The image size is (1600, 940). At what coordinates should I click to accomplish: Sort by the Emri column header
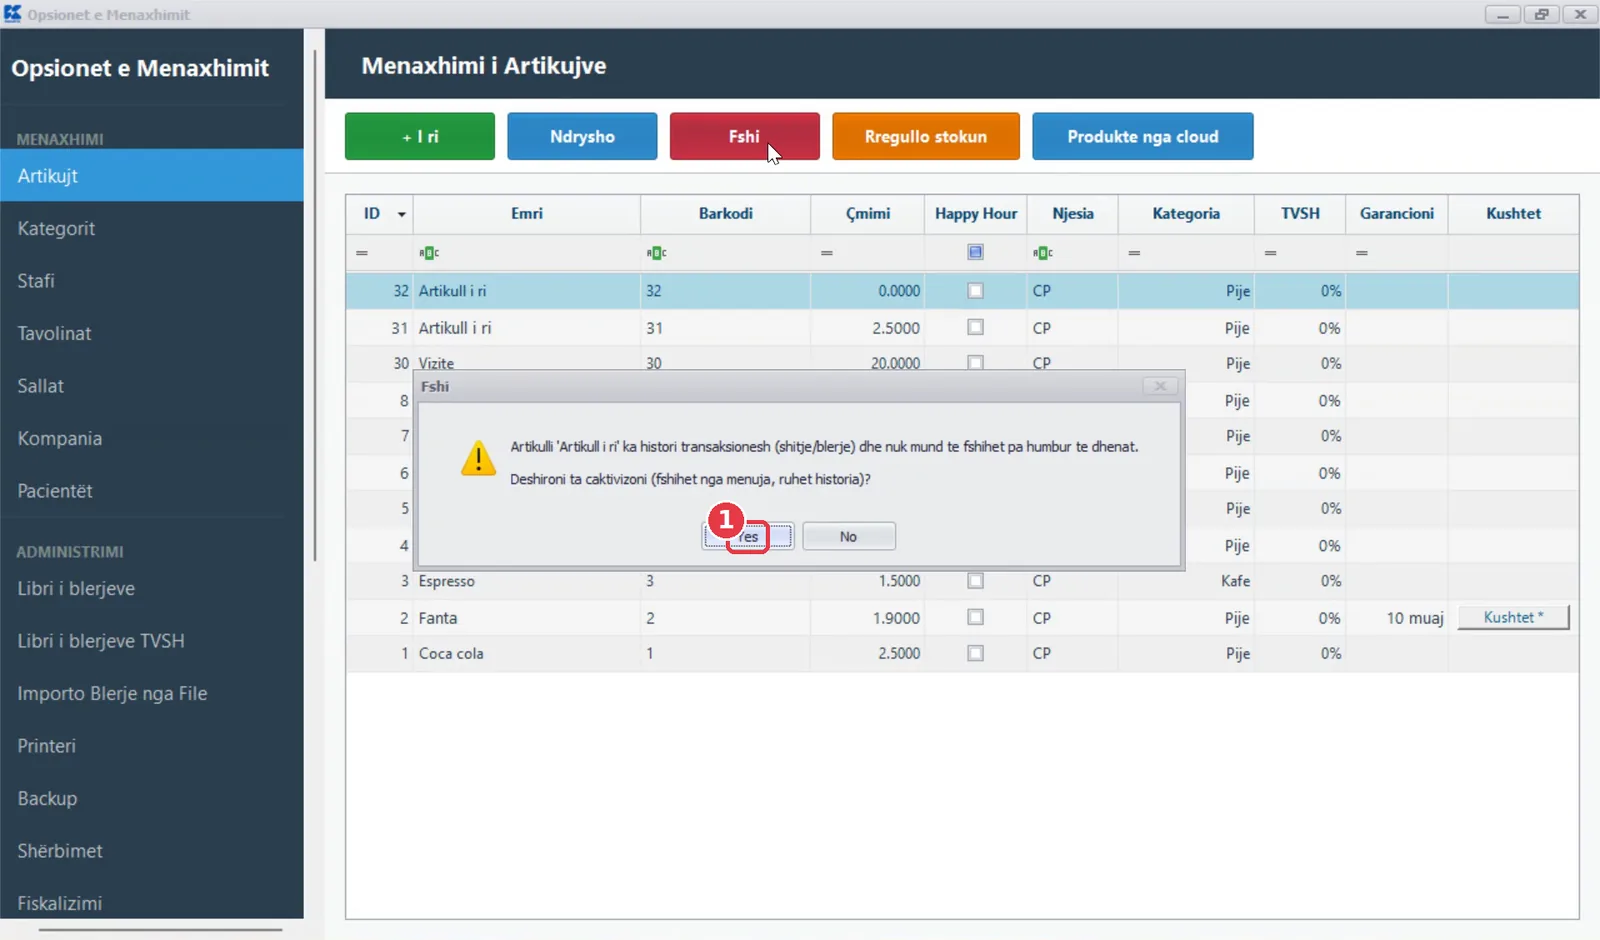pos(527,214)
